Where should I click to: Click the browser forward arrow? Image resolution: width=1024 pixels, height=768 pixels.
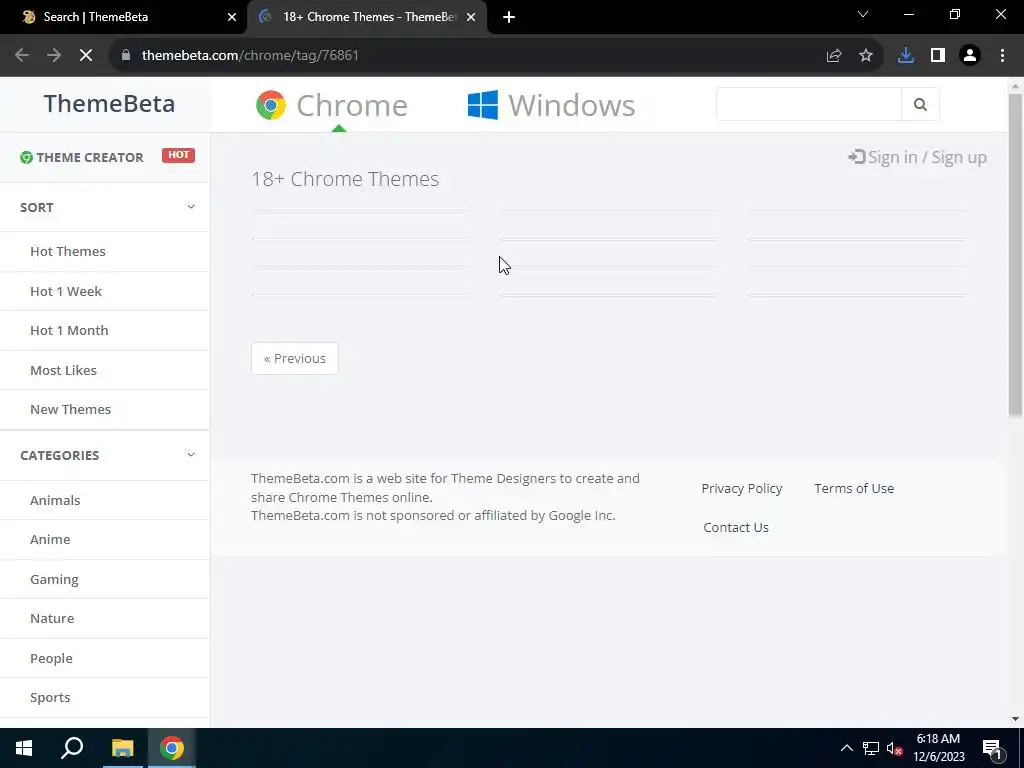(54, 56)
